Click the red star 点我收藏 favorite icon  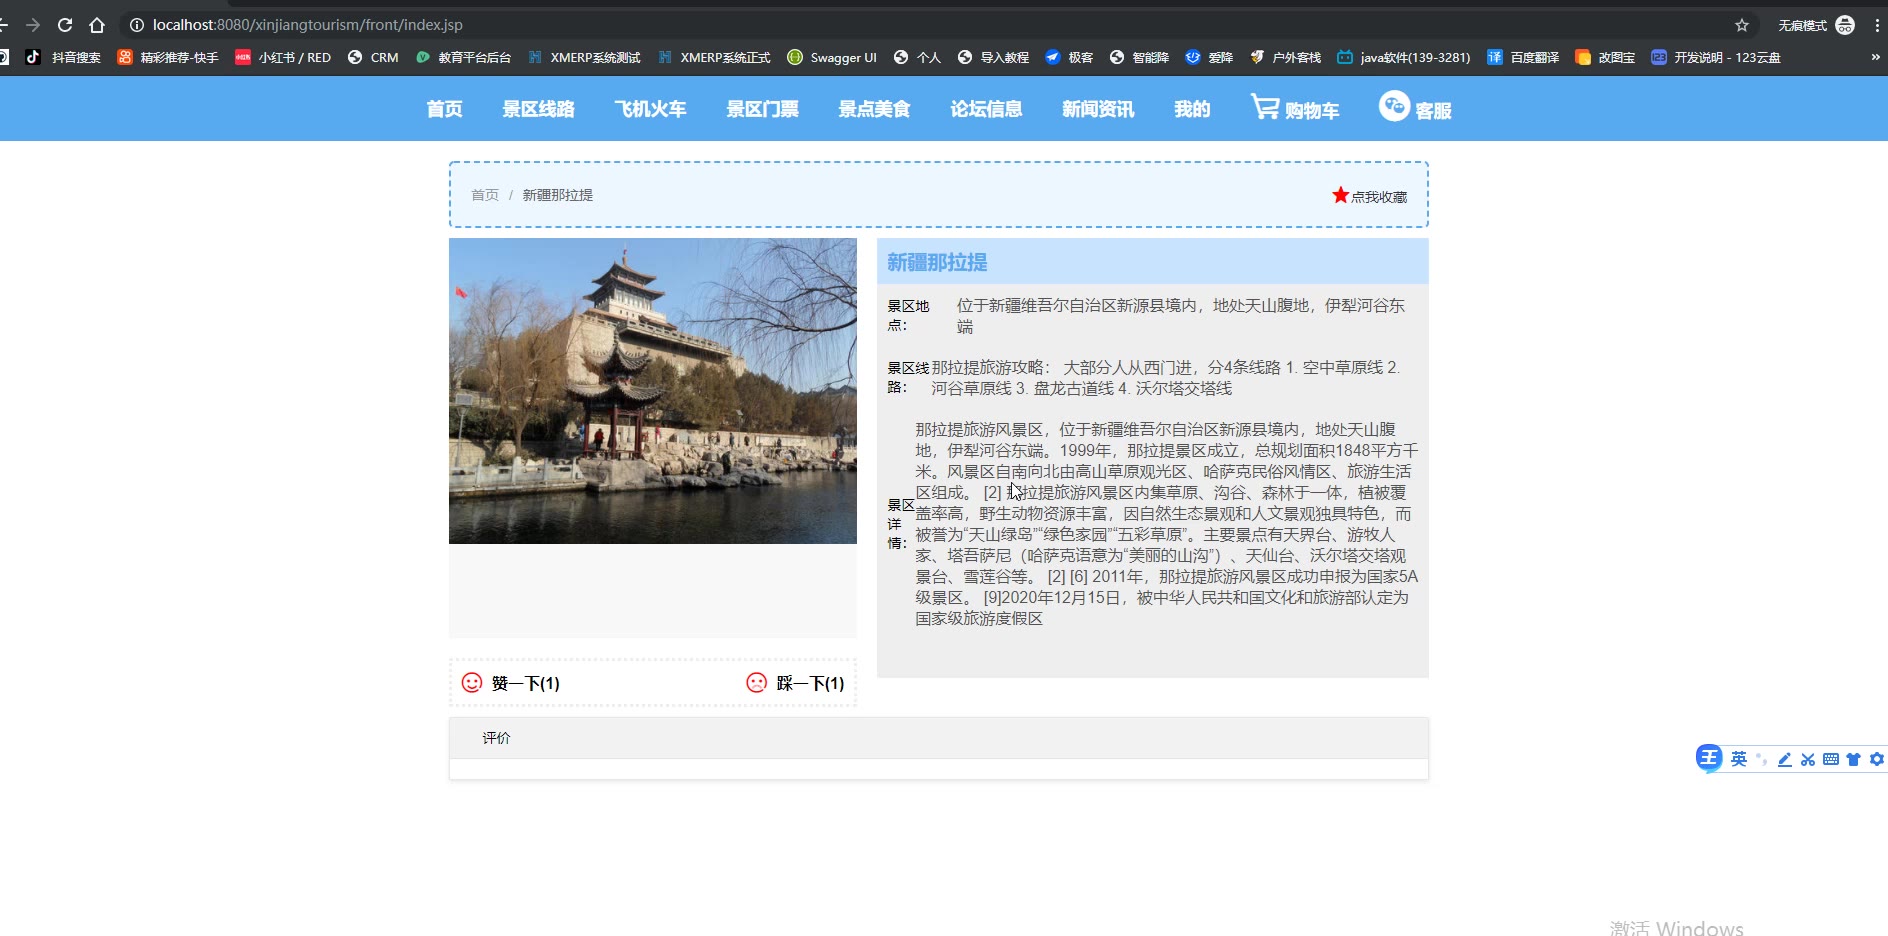(x=1340, y=195)
